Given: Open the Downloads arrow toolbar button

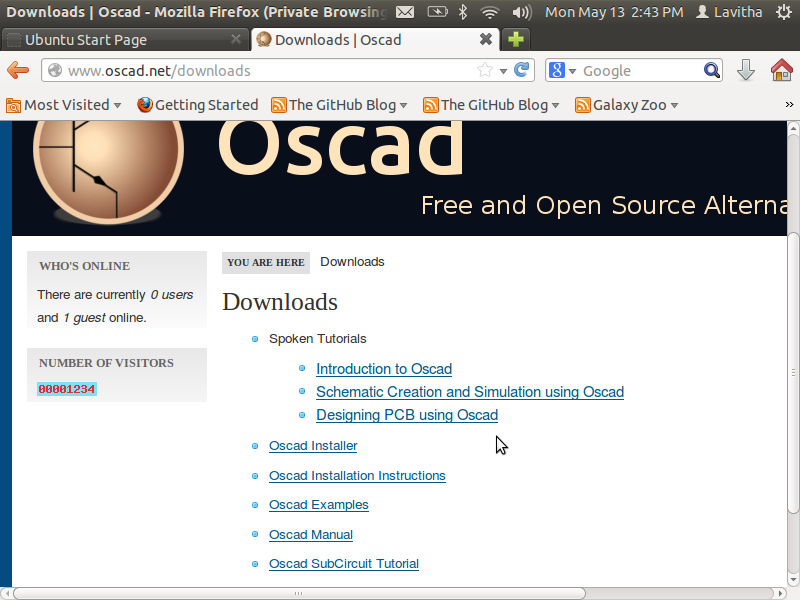Looking at the screenshot, I should click(746, 70).
